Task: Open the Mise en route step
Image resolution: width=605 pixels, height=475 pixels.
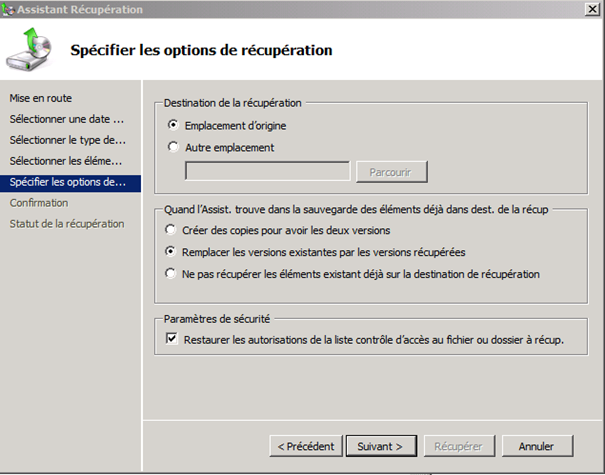Action: tap(41, 98)
